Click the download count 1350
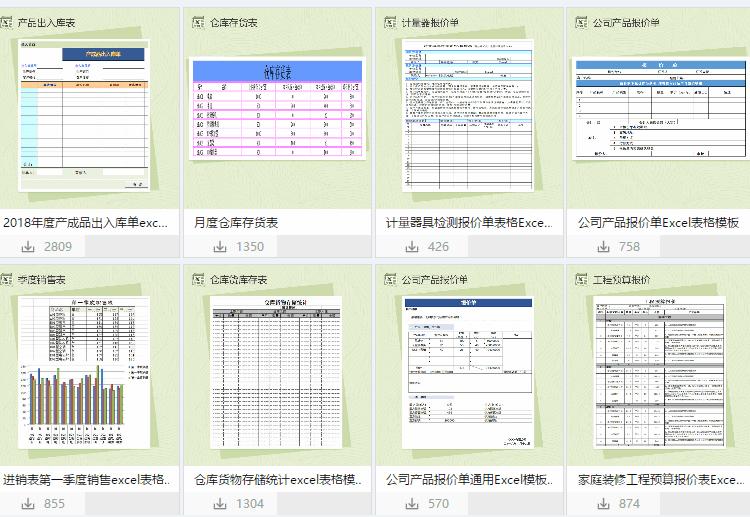The width and height of the screenshot is (750, 517). point(250,247)
